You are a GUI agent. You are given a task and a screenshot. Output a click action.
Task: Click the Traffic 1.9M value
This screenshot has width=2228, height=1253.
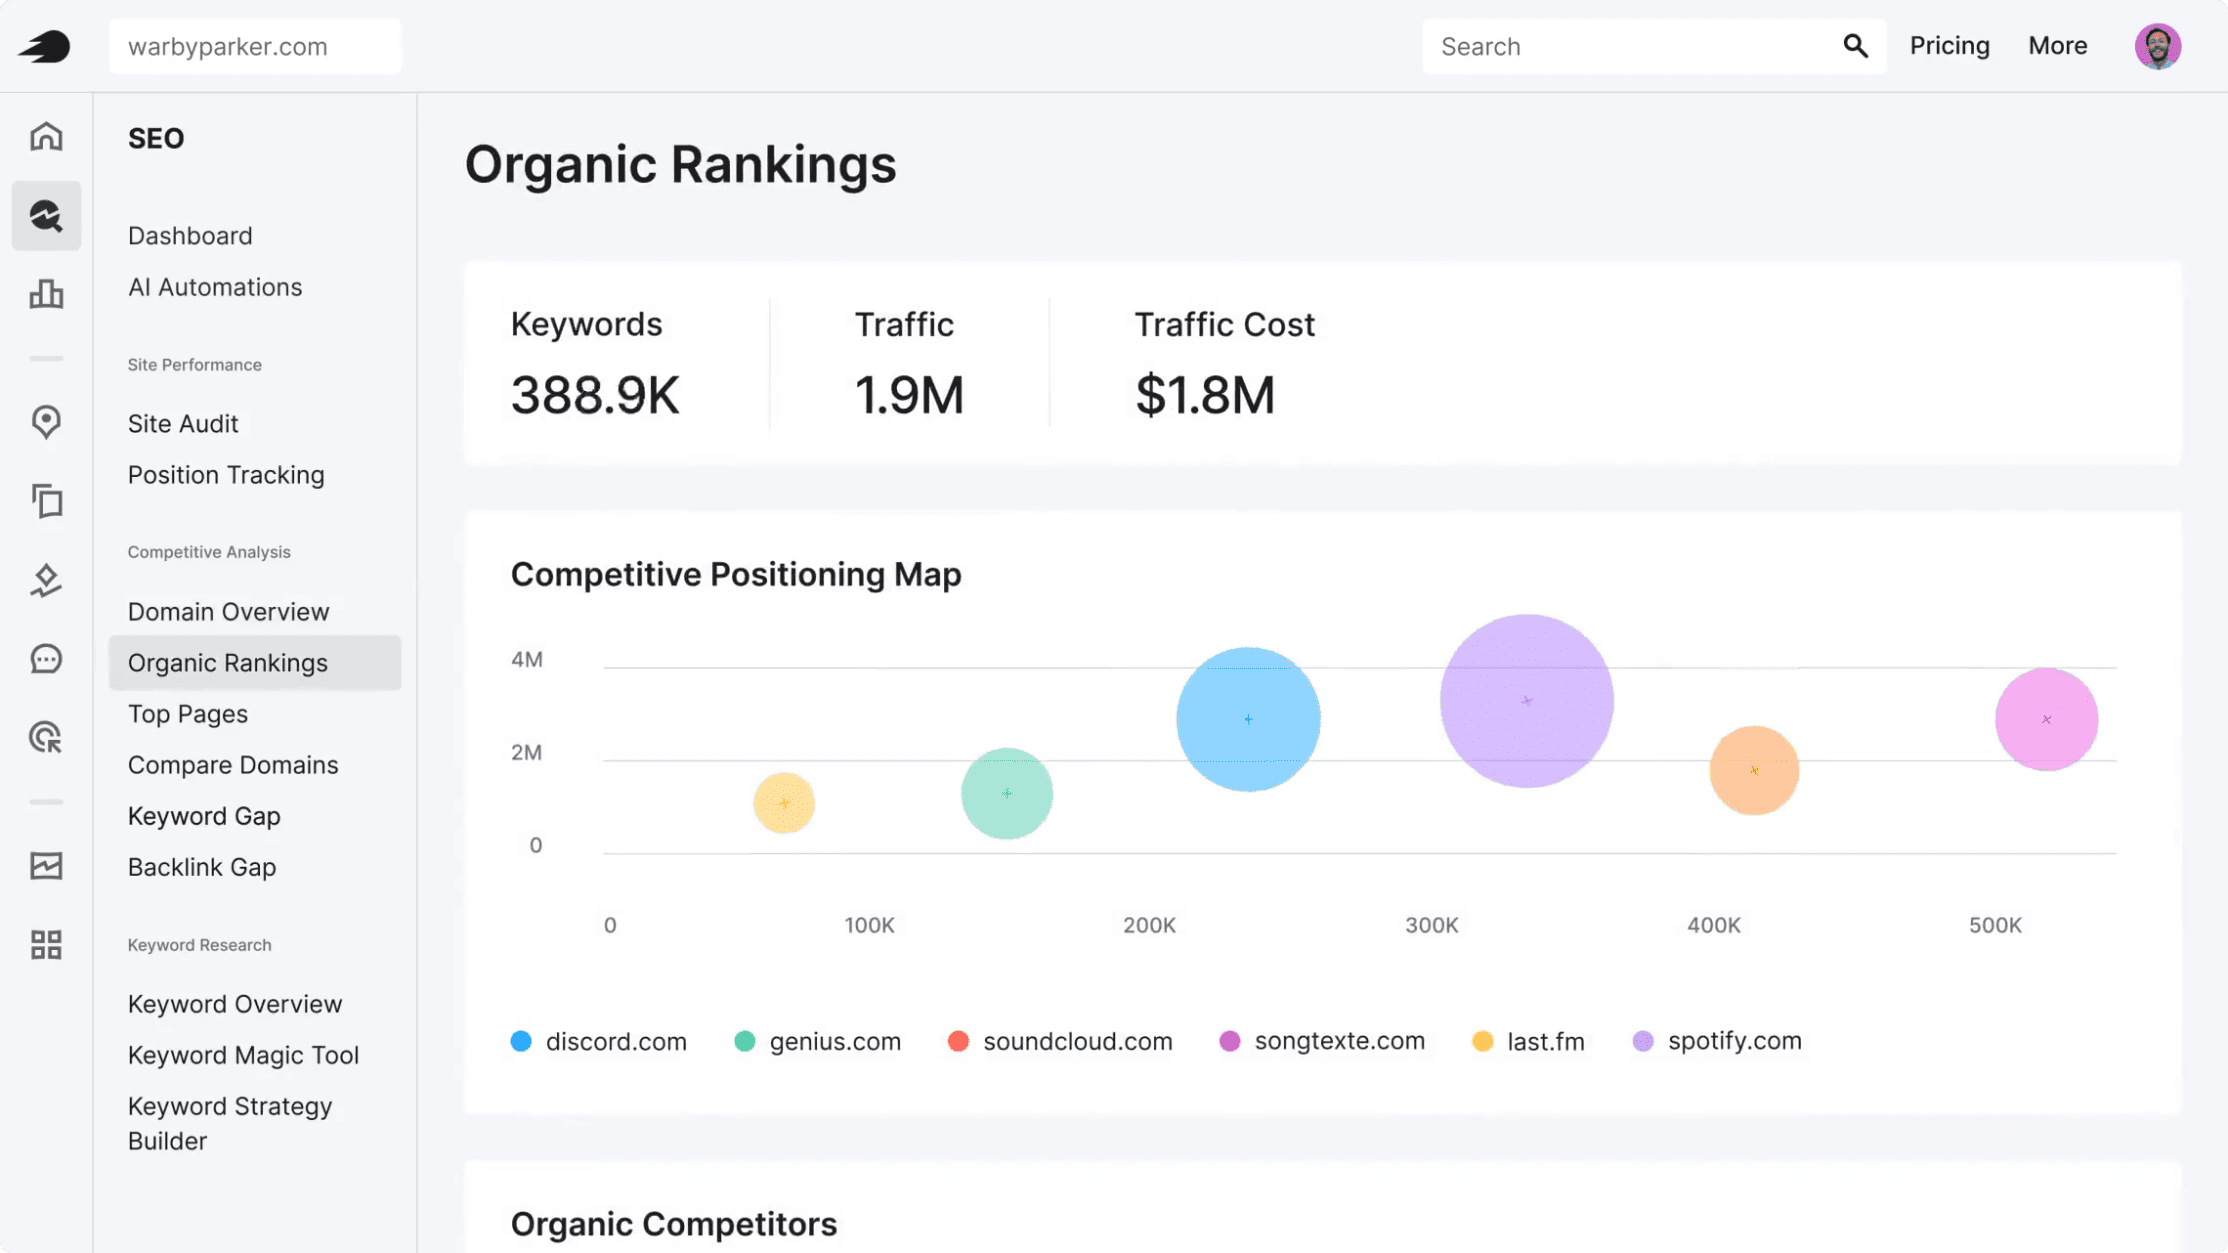(909, 395)
